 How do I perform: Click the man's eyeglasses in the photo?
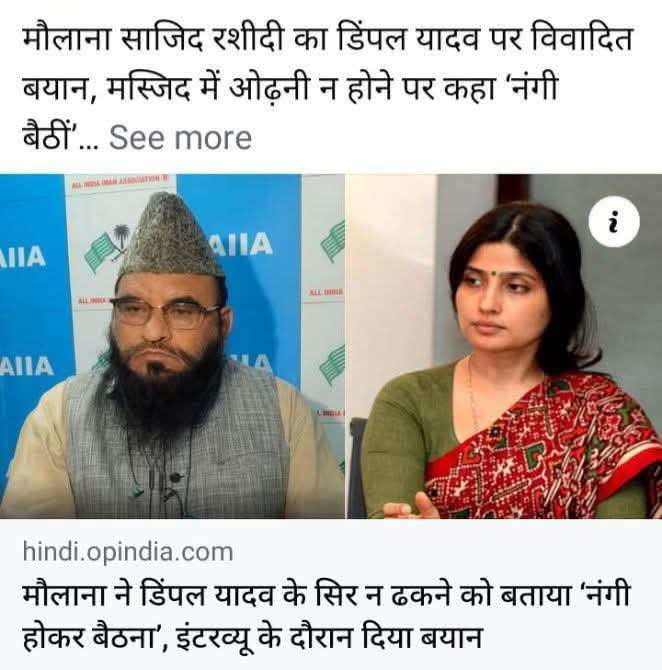166,313
